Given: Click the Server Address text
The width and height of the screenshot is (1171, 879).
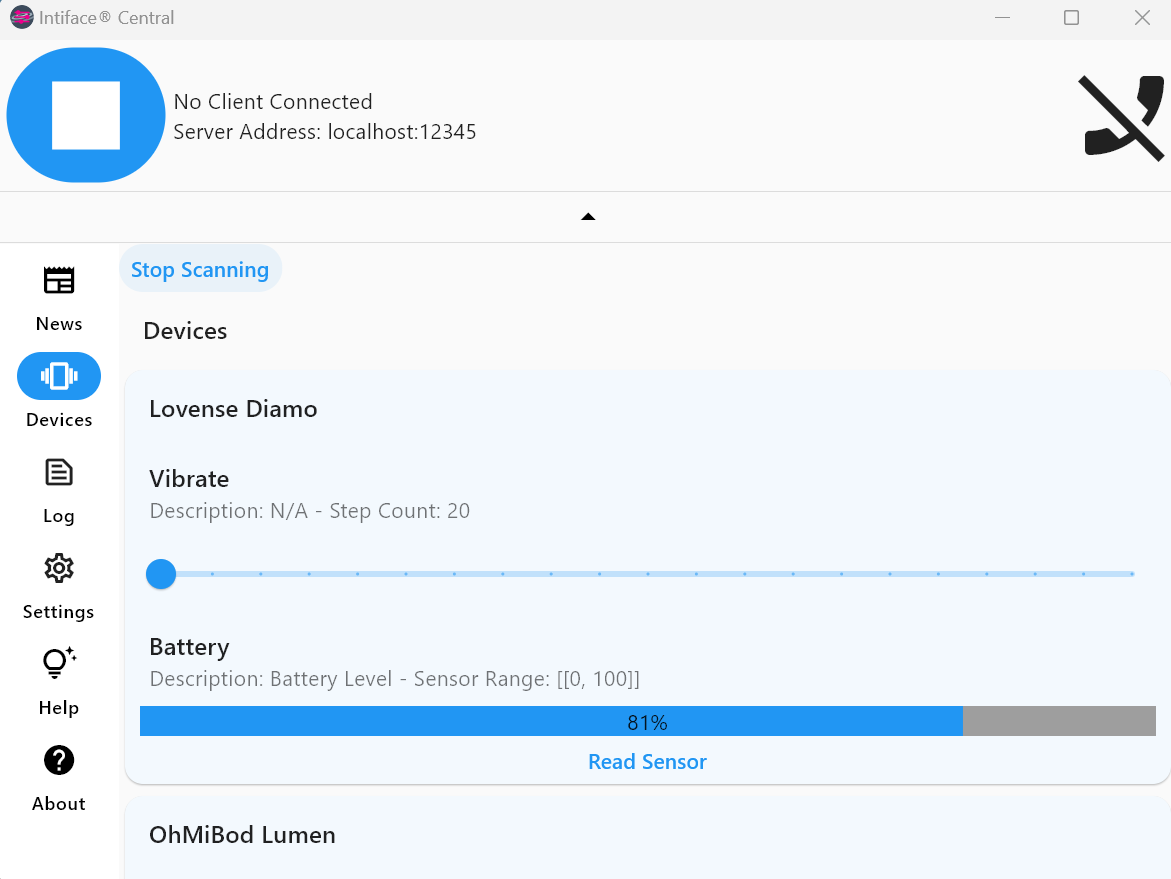Looking at the screenshot, I should [x=325, y=132].
